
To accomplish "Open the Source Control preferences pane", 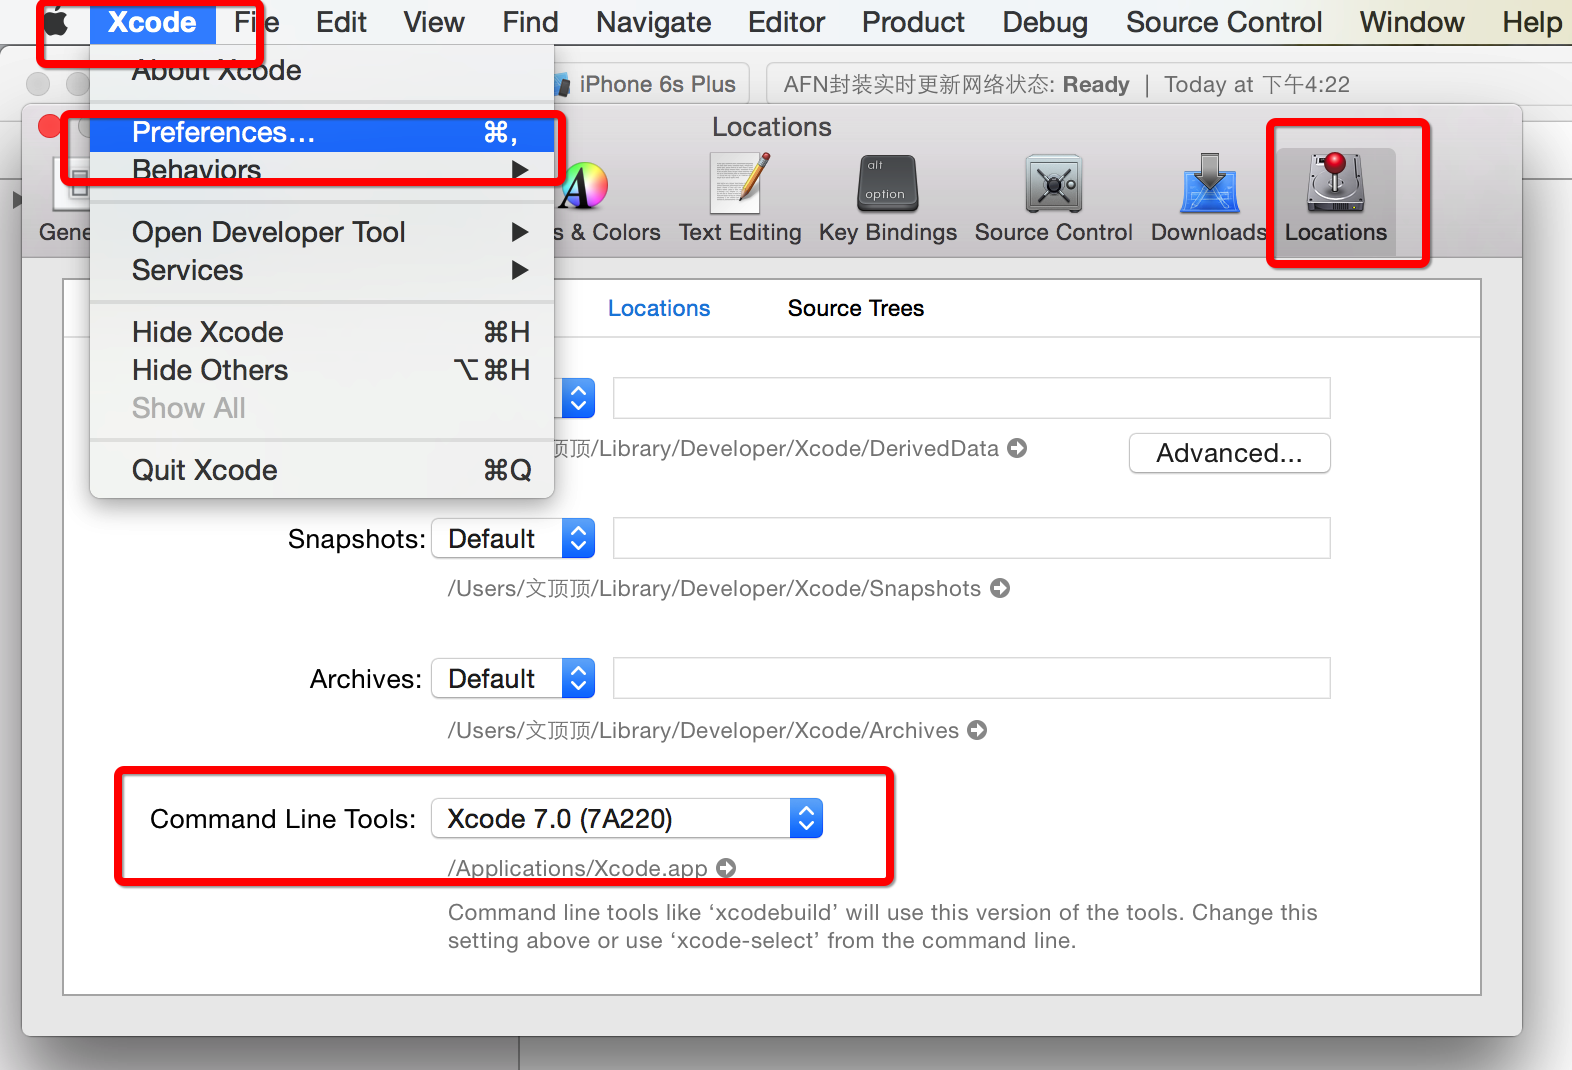I will coord(1054,198).
